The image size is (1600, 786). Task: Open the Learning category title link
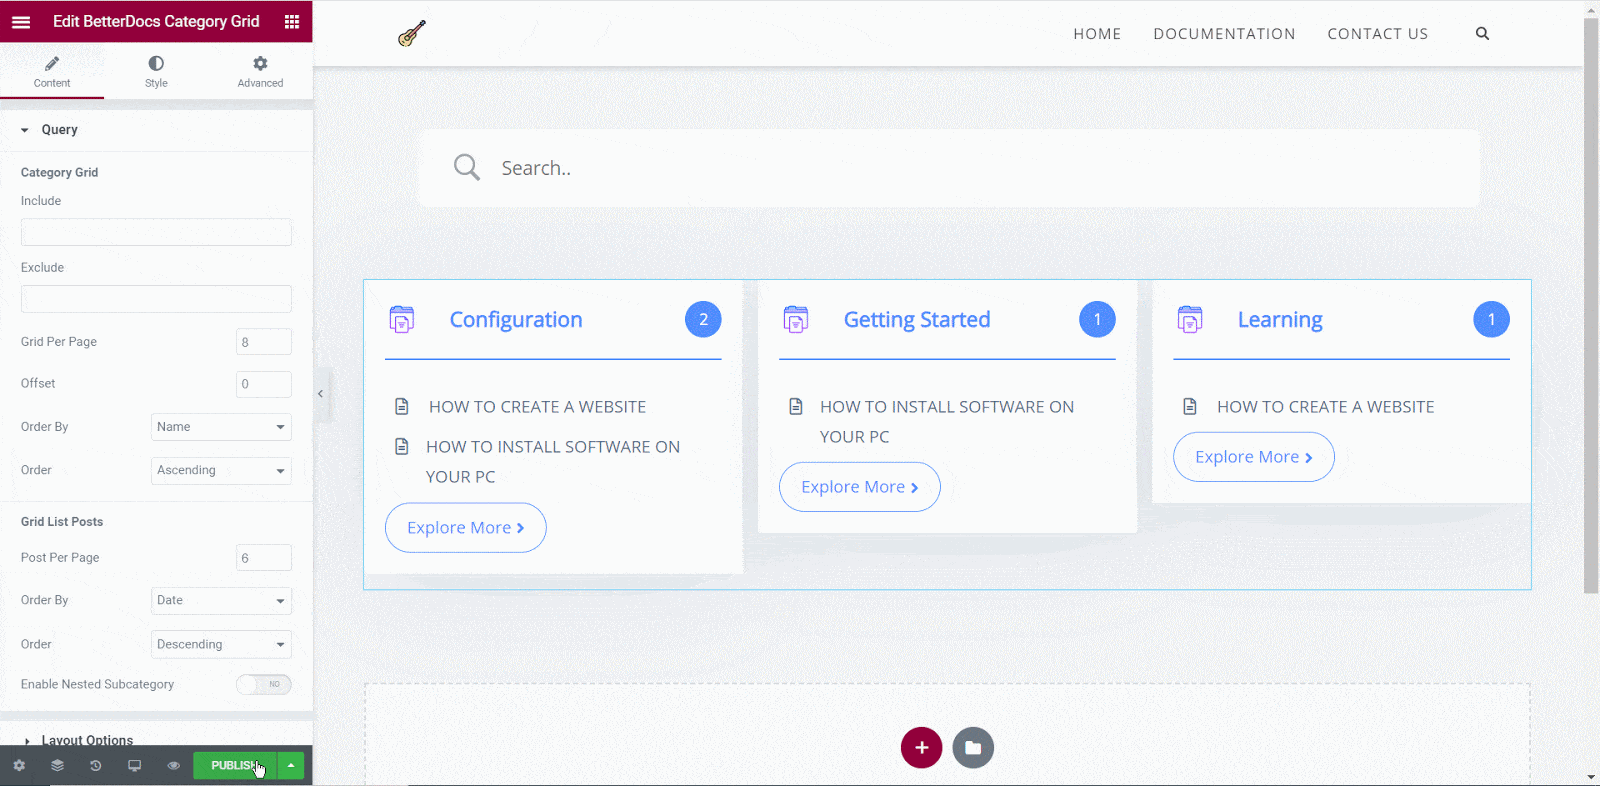(1280, 320)
